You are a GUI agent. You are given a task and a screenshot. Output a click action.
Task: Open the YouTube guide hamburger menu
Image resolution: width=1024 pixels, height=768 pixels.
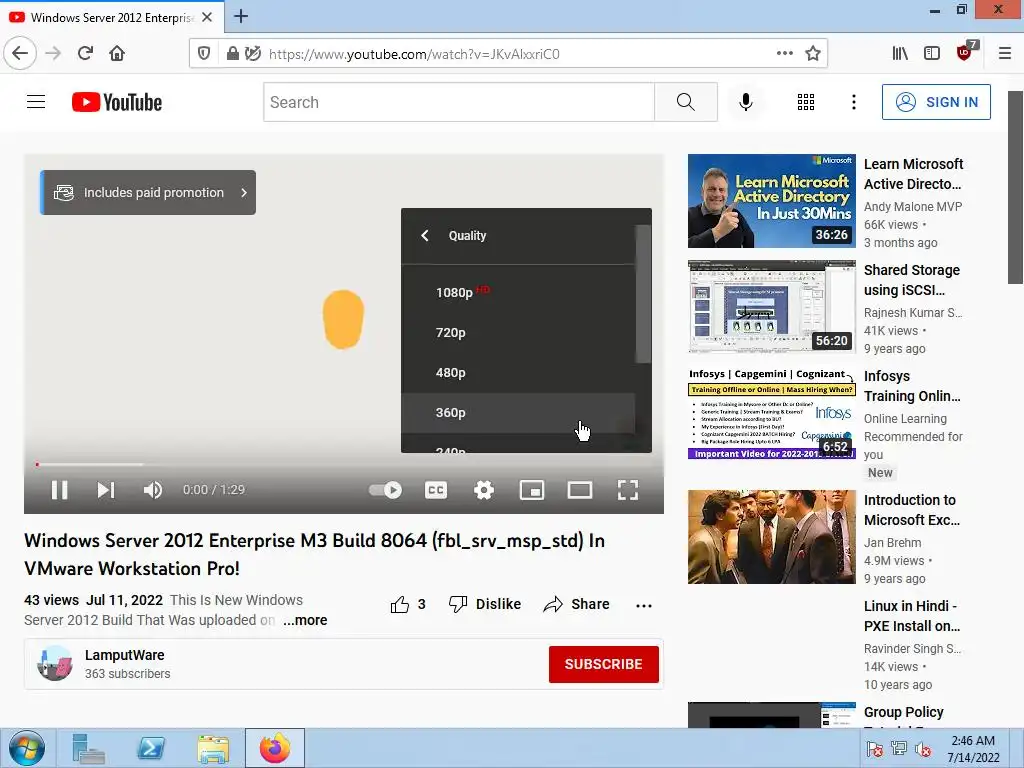(x=36, y=102)
